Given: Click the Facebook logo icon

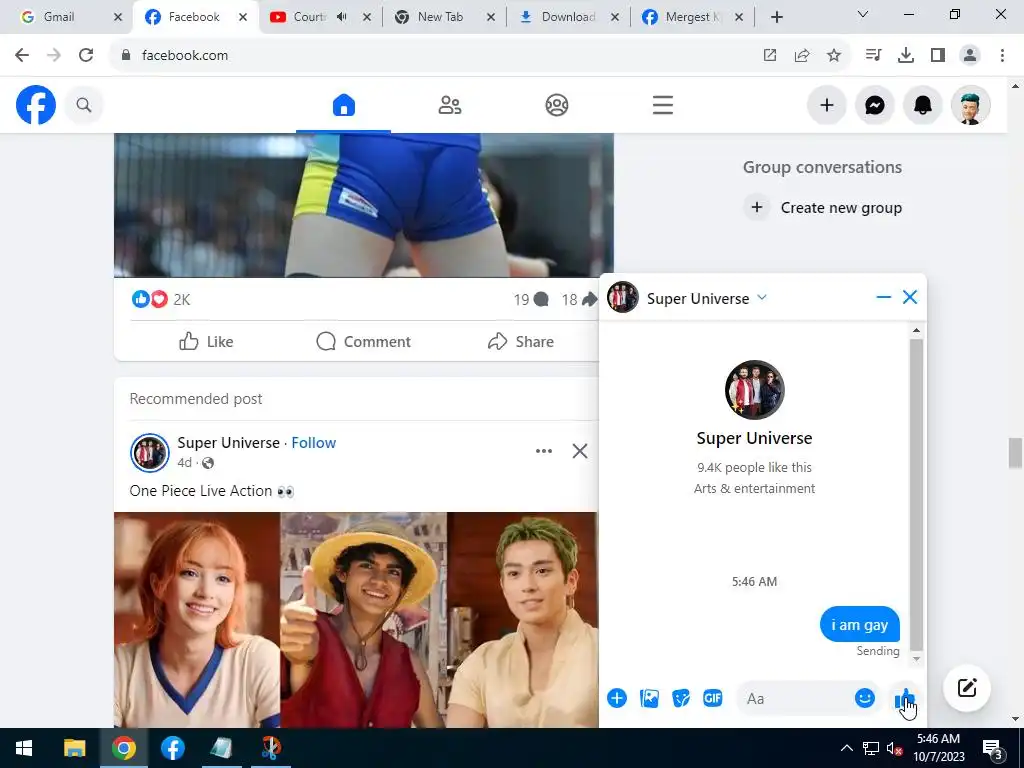Looking at the screenshot, I should (36, 105).
